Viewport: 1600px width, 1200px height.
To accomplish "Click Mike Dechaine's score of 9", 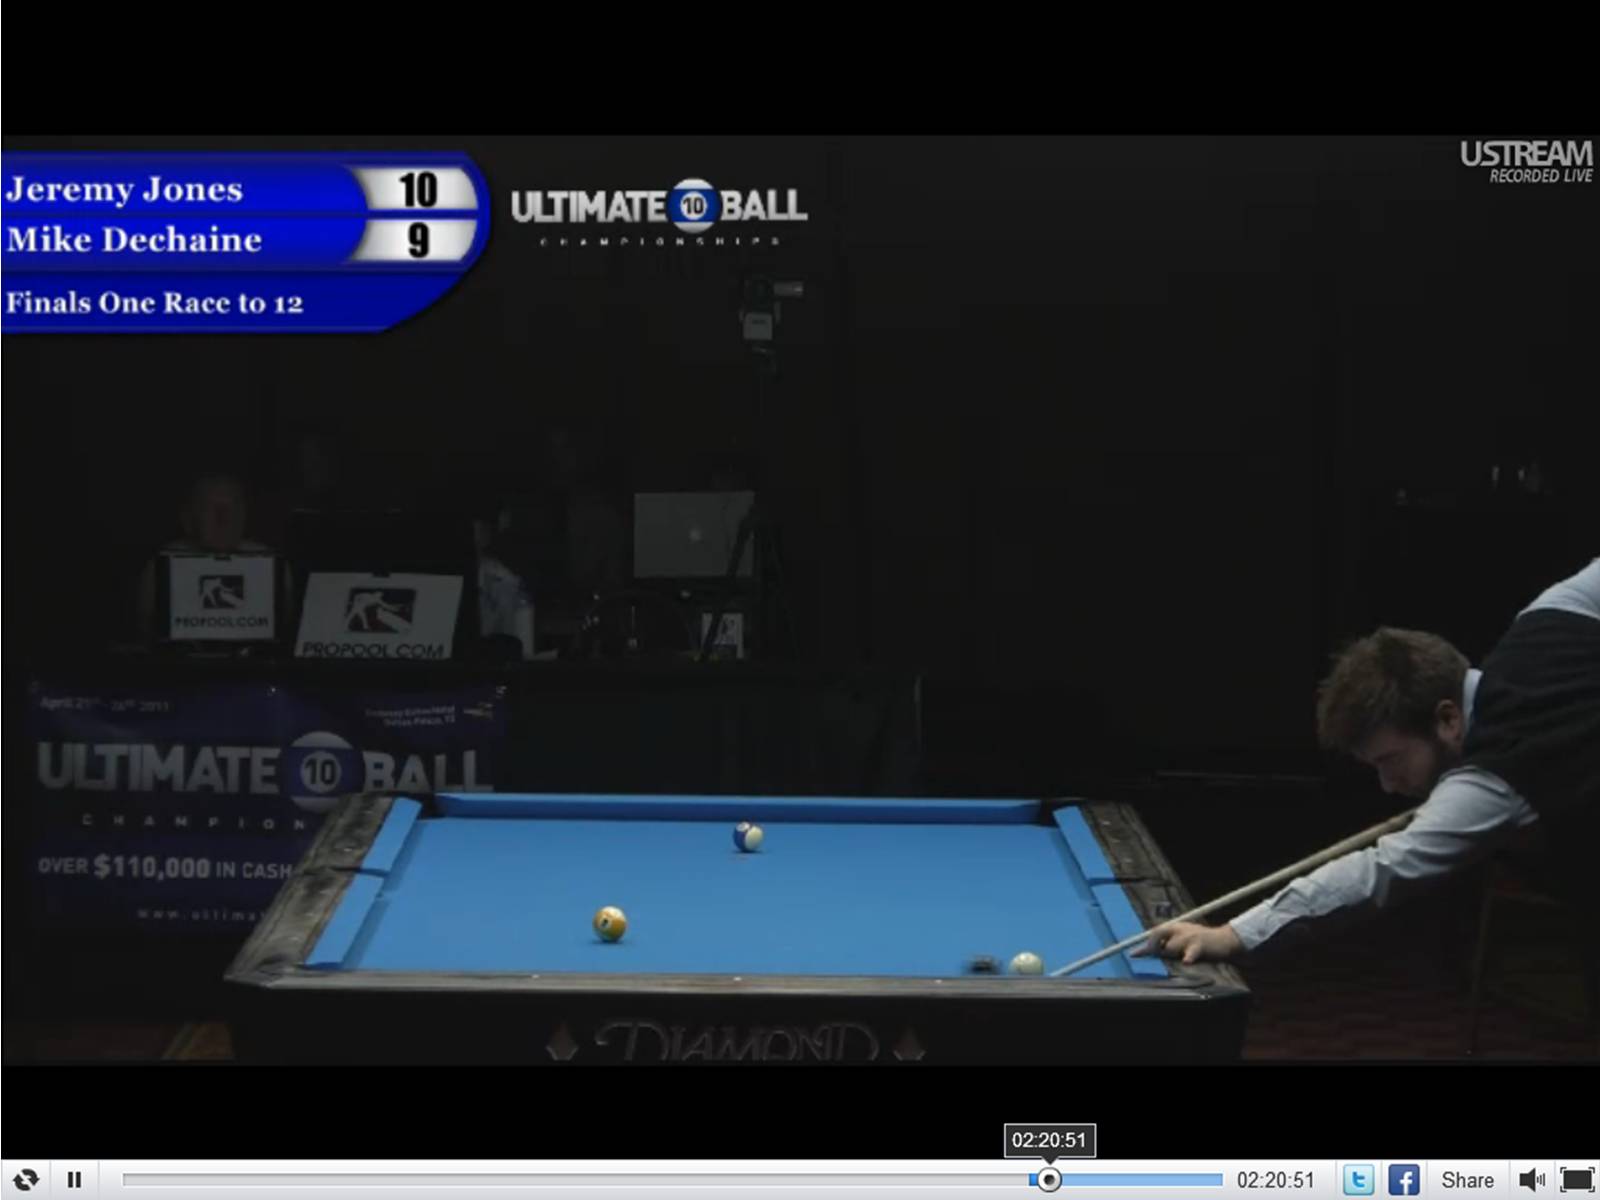I will [418, 240].
